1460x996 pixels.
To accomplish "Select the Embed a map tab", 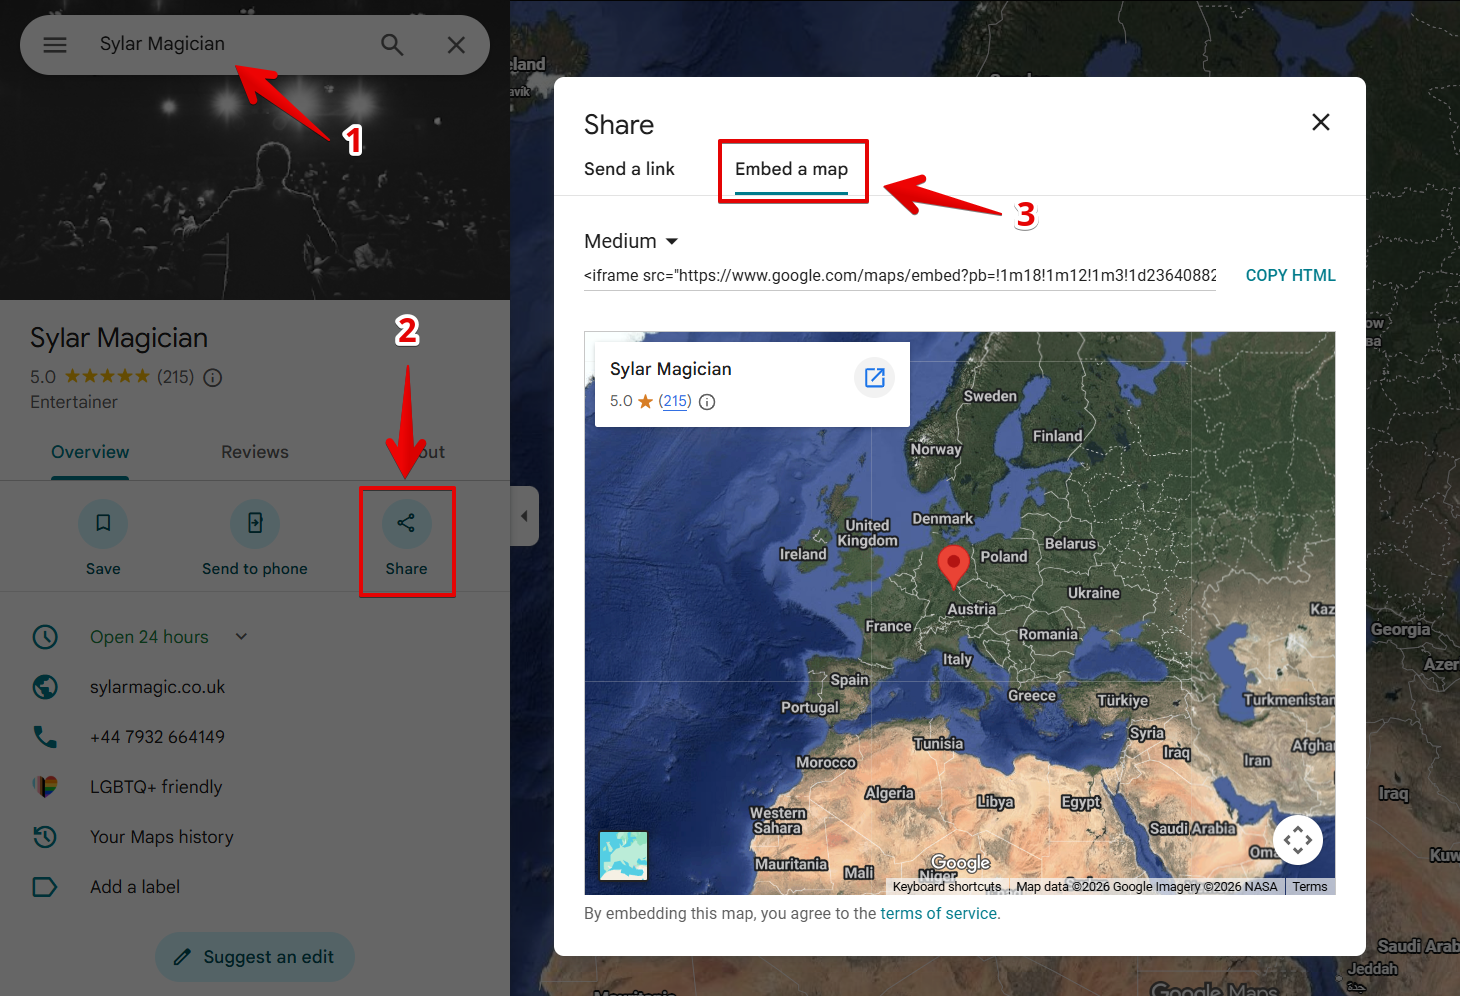I will pyautogui.click(x=791, y=169).
